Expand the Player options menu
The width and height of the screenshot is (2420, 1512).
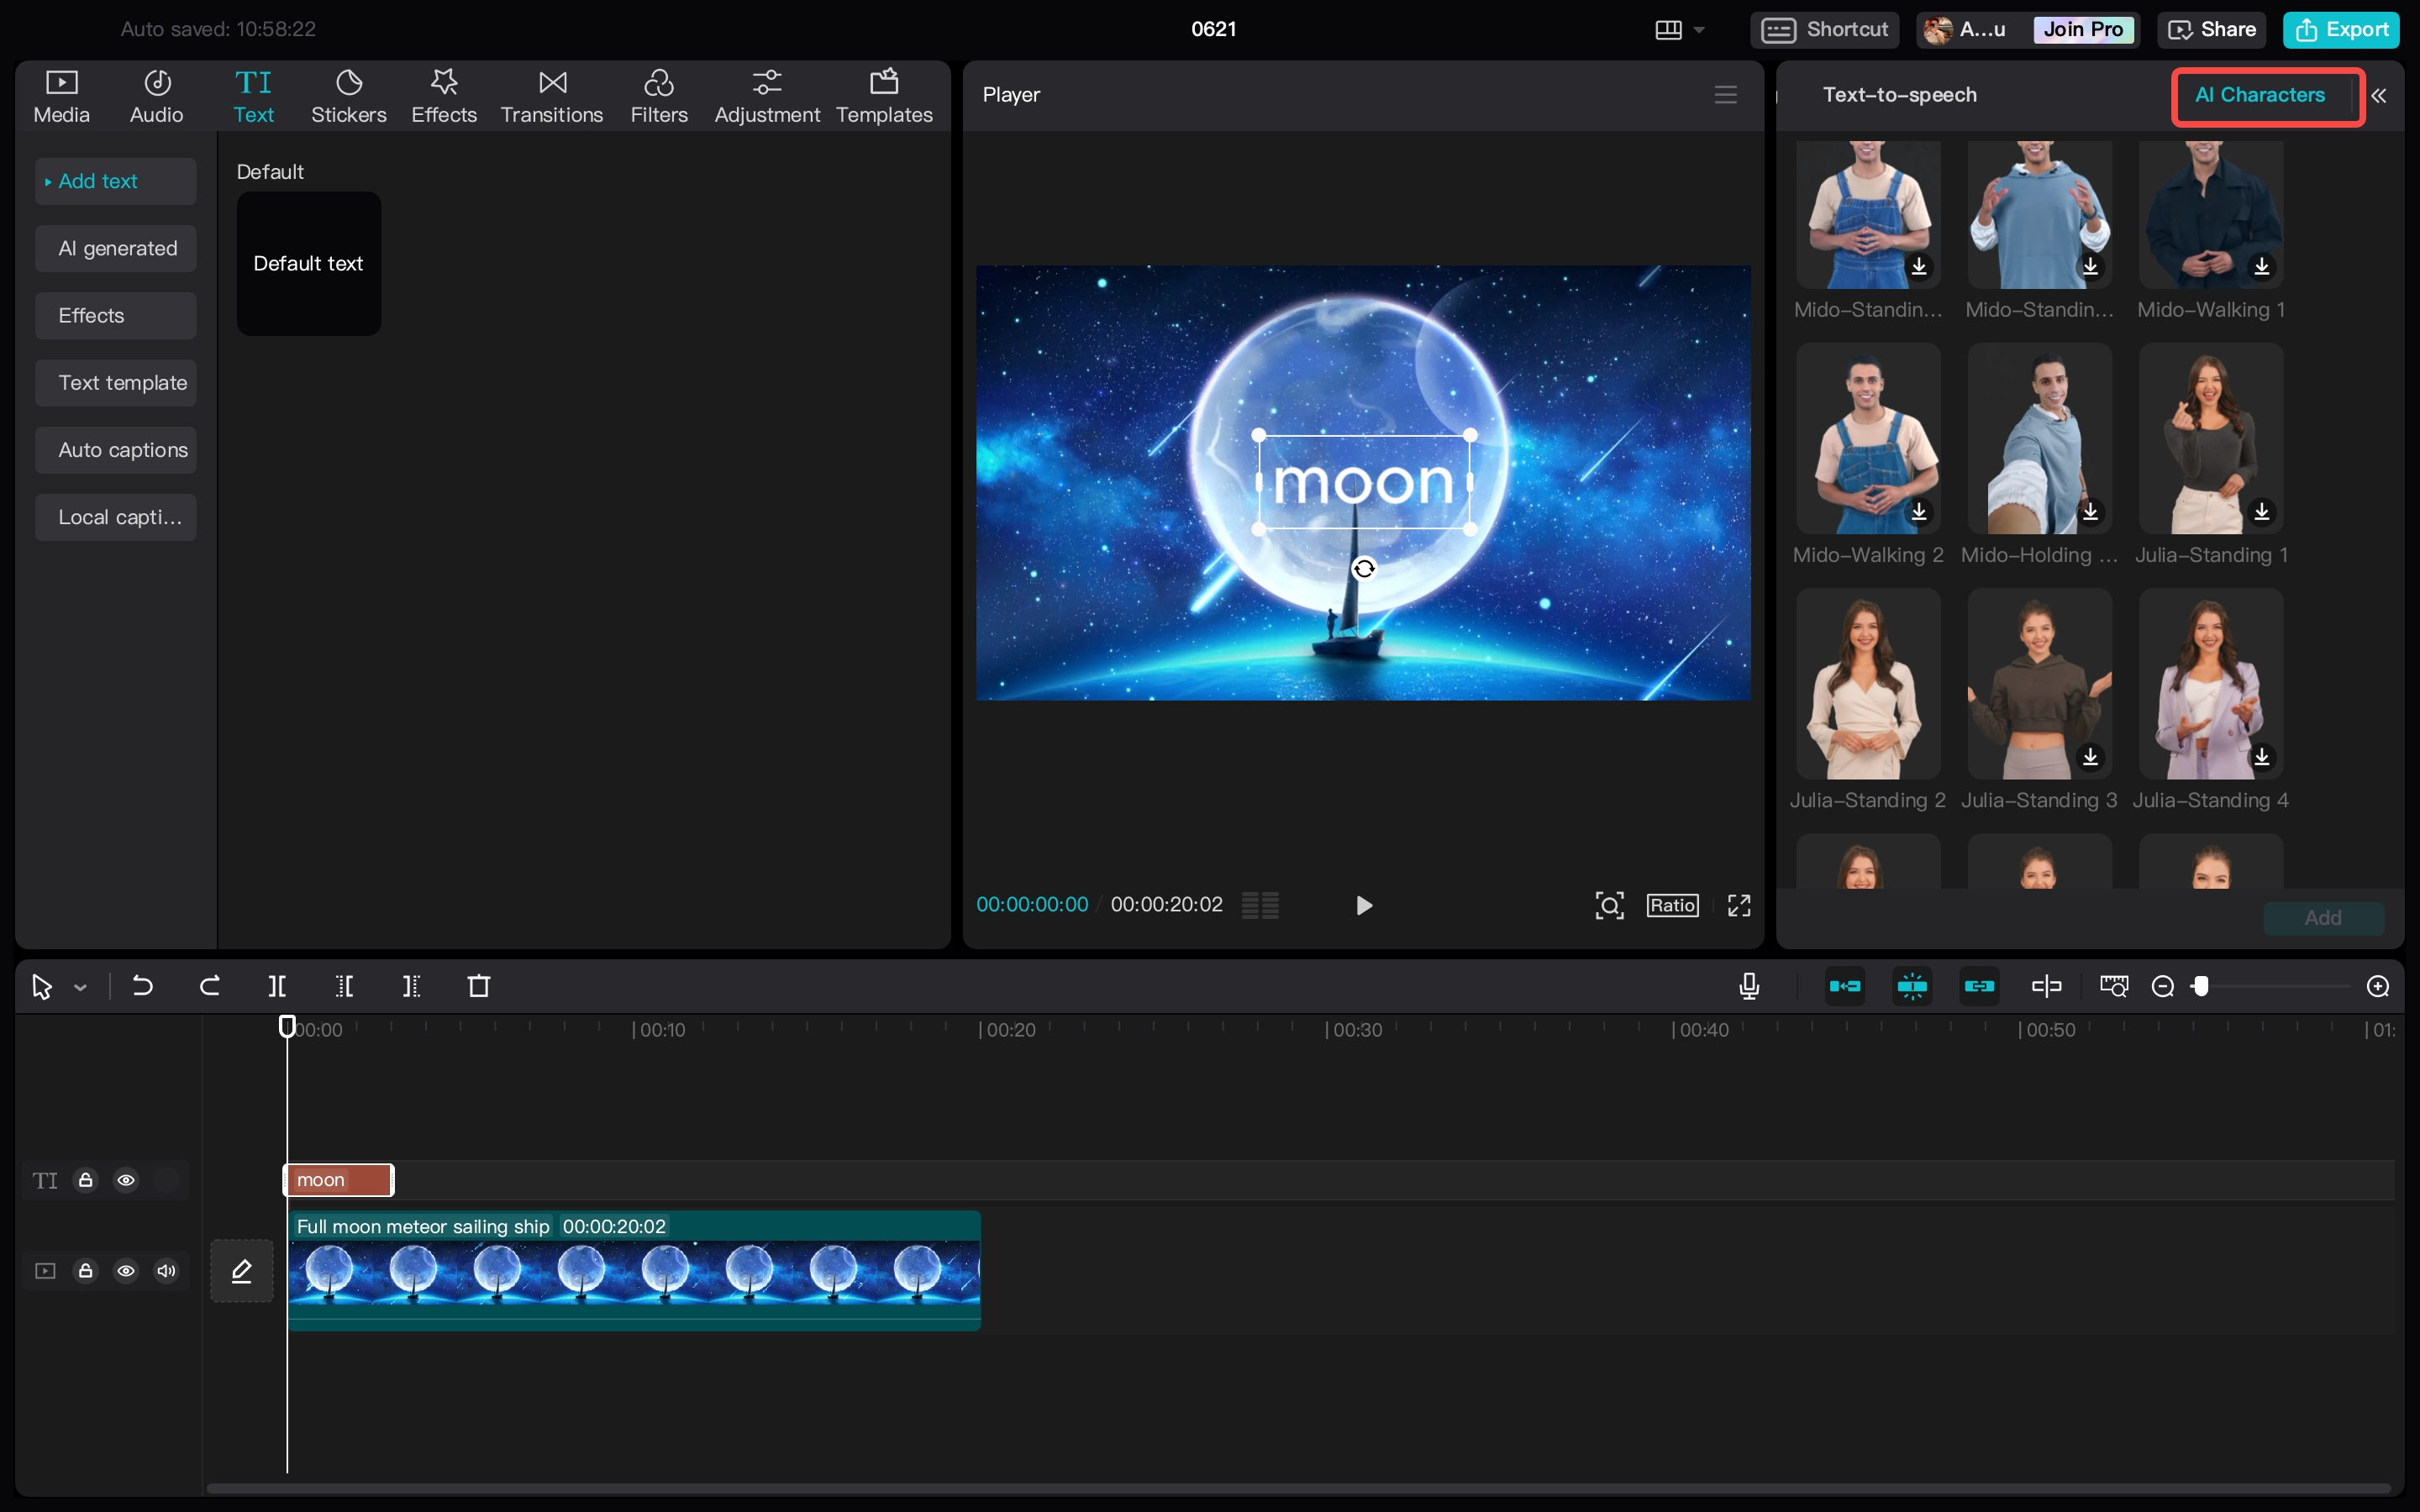[1725, 94]
